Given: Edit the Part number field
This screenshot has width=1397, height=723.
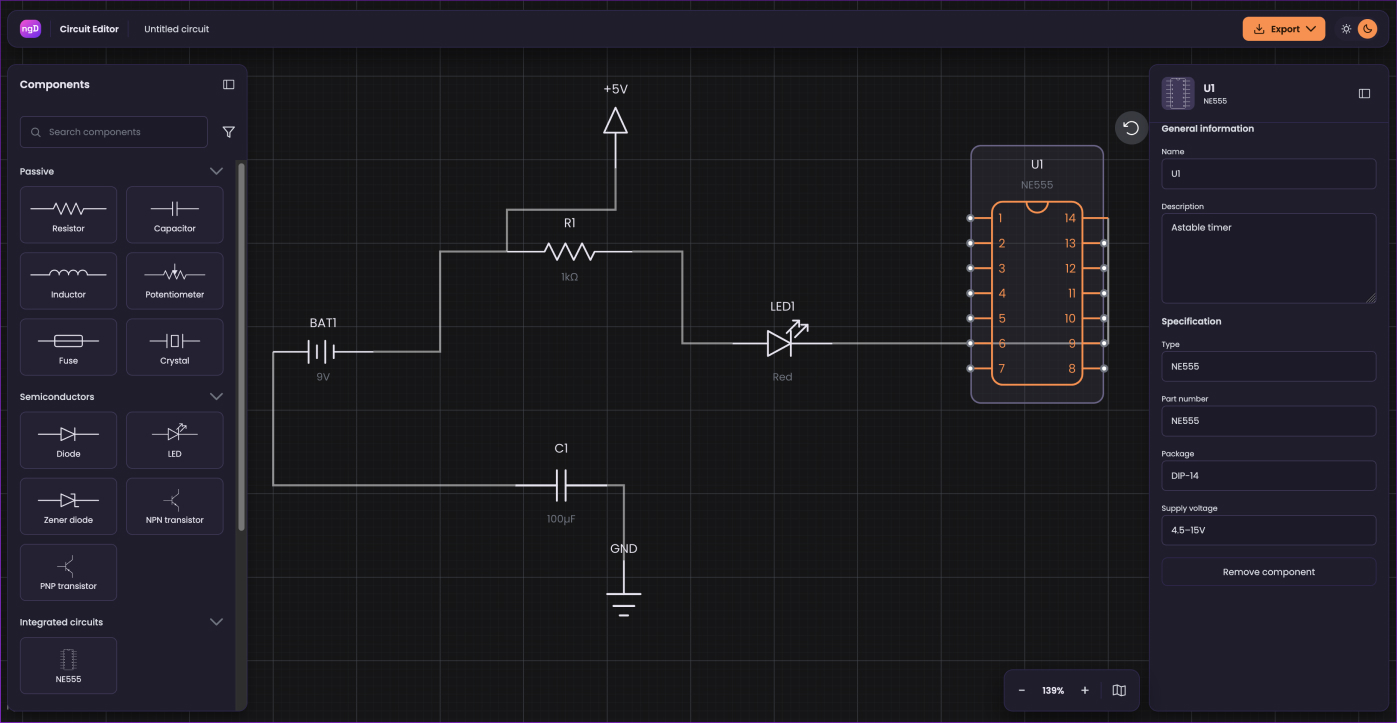Looking at the screenshot, I should tap(1268, 421).
